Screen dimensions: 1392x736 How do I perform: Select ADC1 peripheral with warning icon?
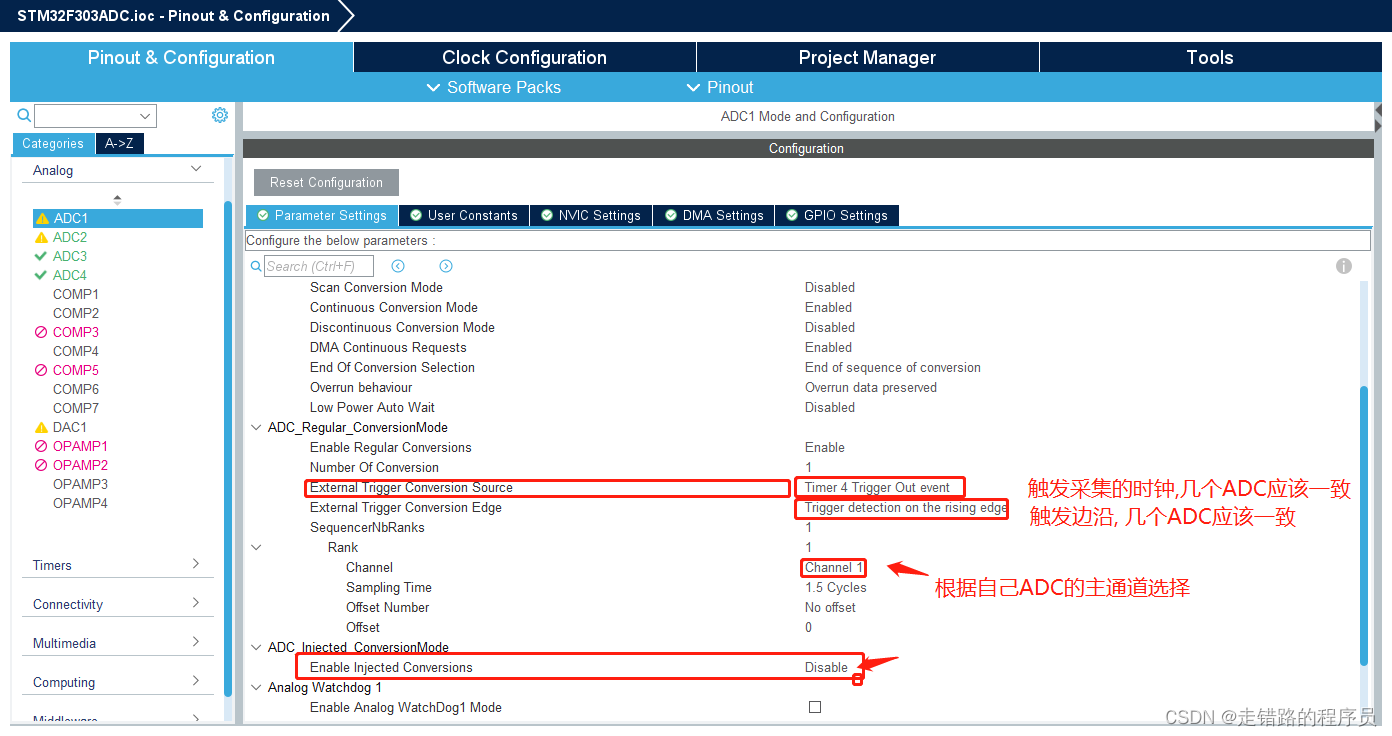(118, 218)
